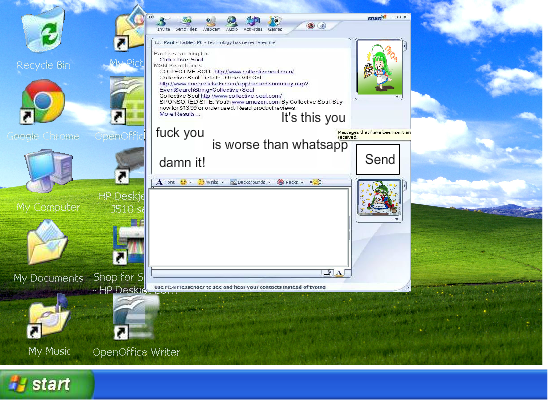The height and width of the screenshot is (400, 549).
Task: Expand the Winks dropdown
Action: click(x=211, y=182)
